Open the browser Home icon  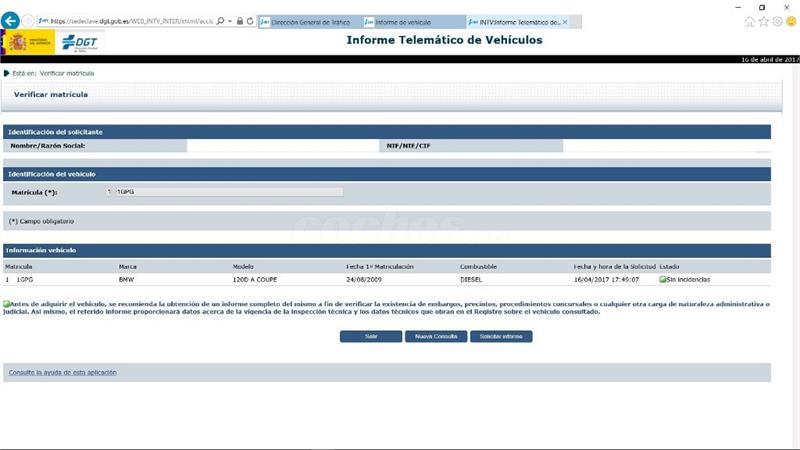[750, 21]
